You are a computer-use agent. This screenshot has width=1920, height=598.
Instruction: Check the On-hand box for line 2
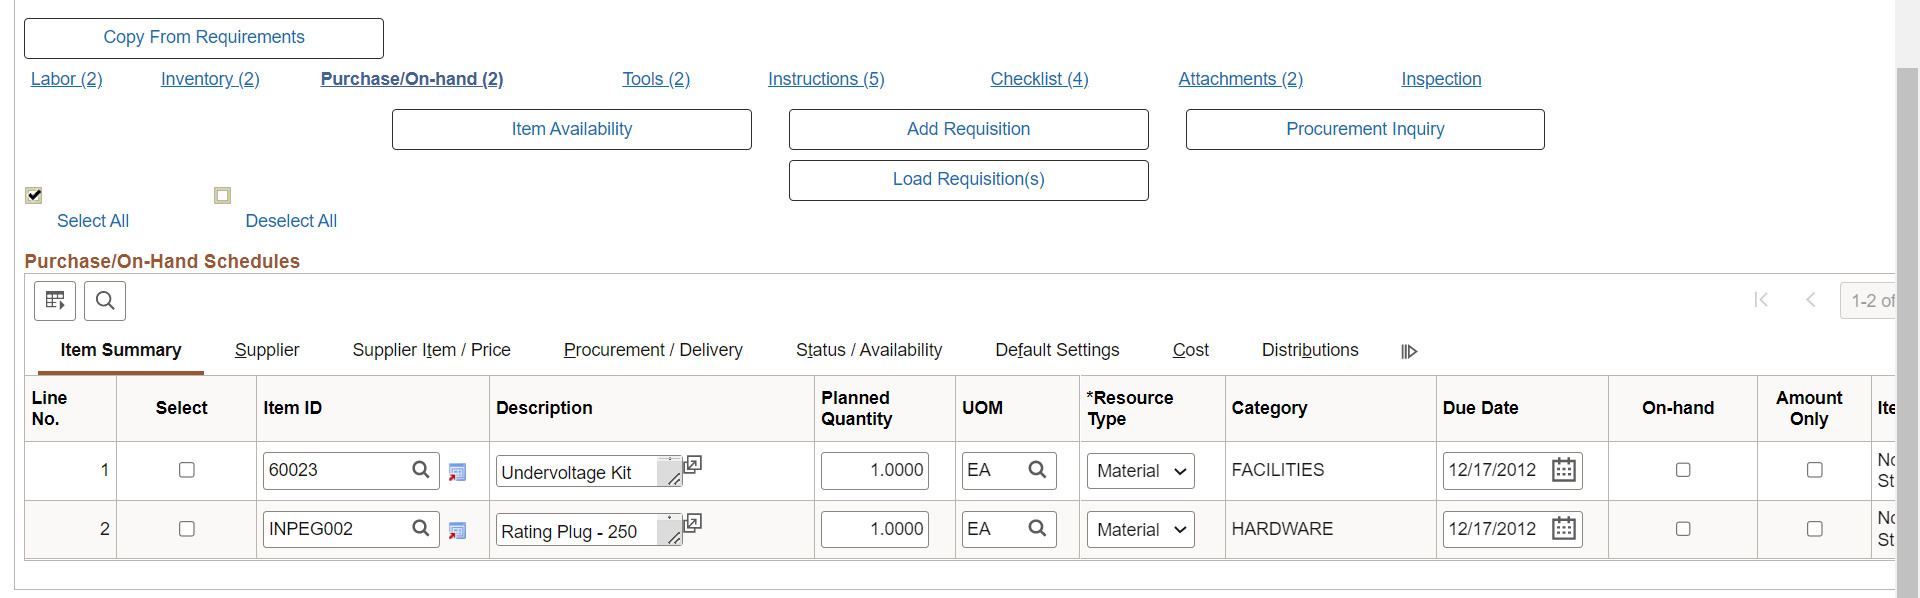point(1683,529)
